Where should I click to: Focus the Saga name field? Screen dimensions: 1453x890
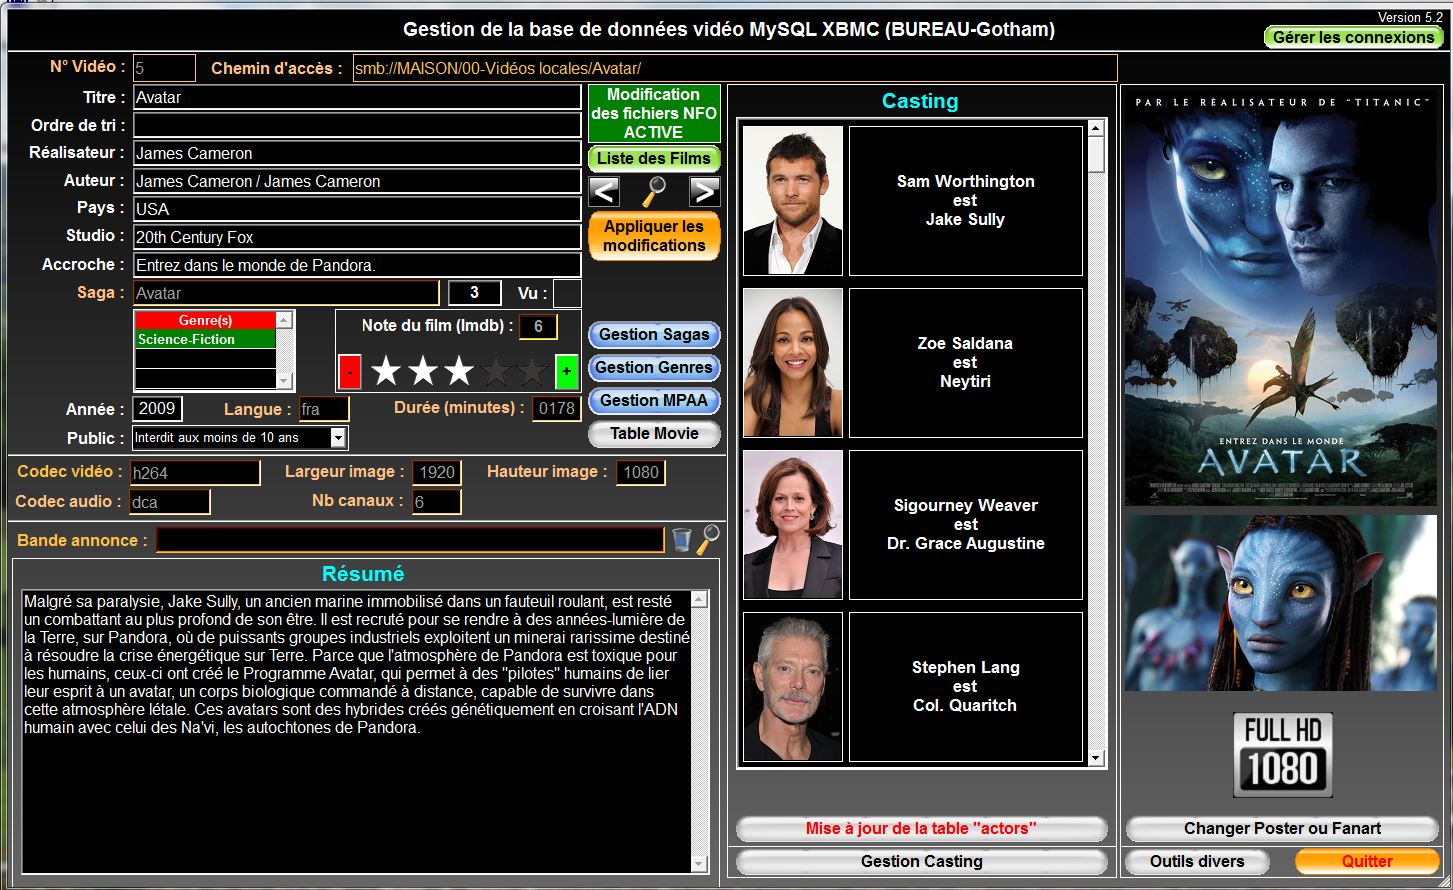(x=286, y=293)
